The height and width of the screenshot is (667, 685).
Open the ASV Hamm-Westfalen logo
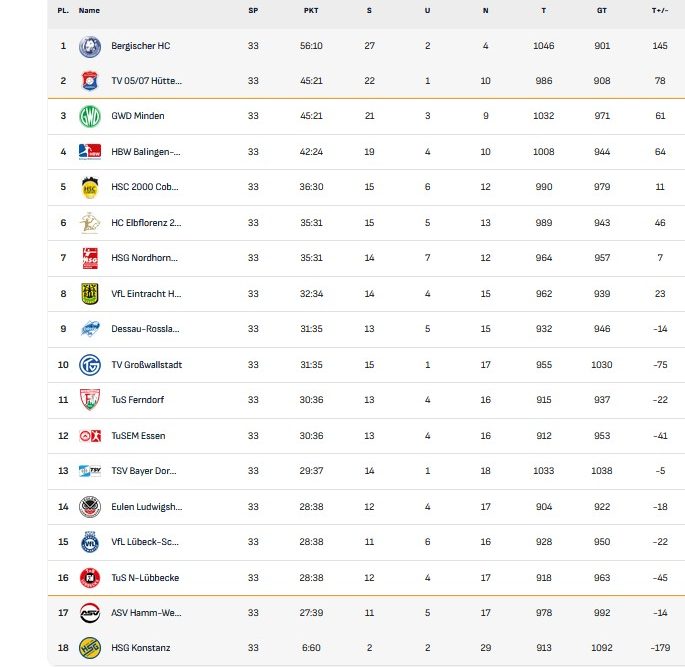(x=90, y=612)
